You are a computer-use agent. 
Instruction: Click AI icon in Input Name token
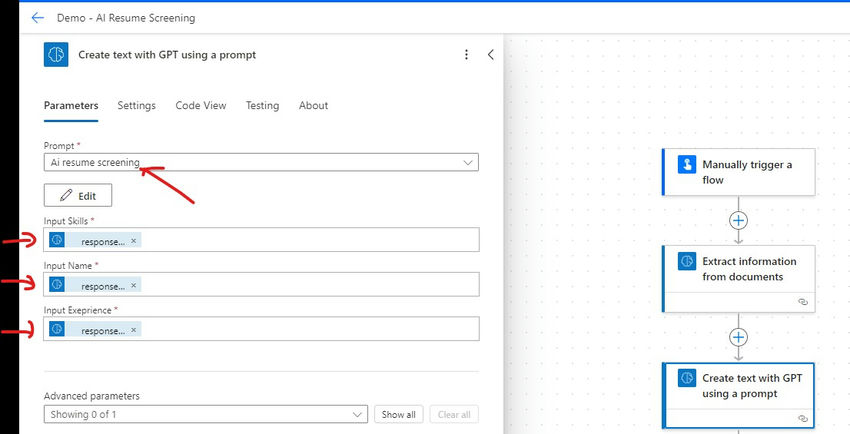click(57, 284)
